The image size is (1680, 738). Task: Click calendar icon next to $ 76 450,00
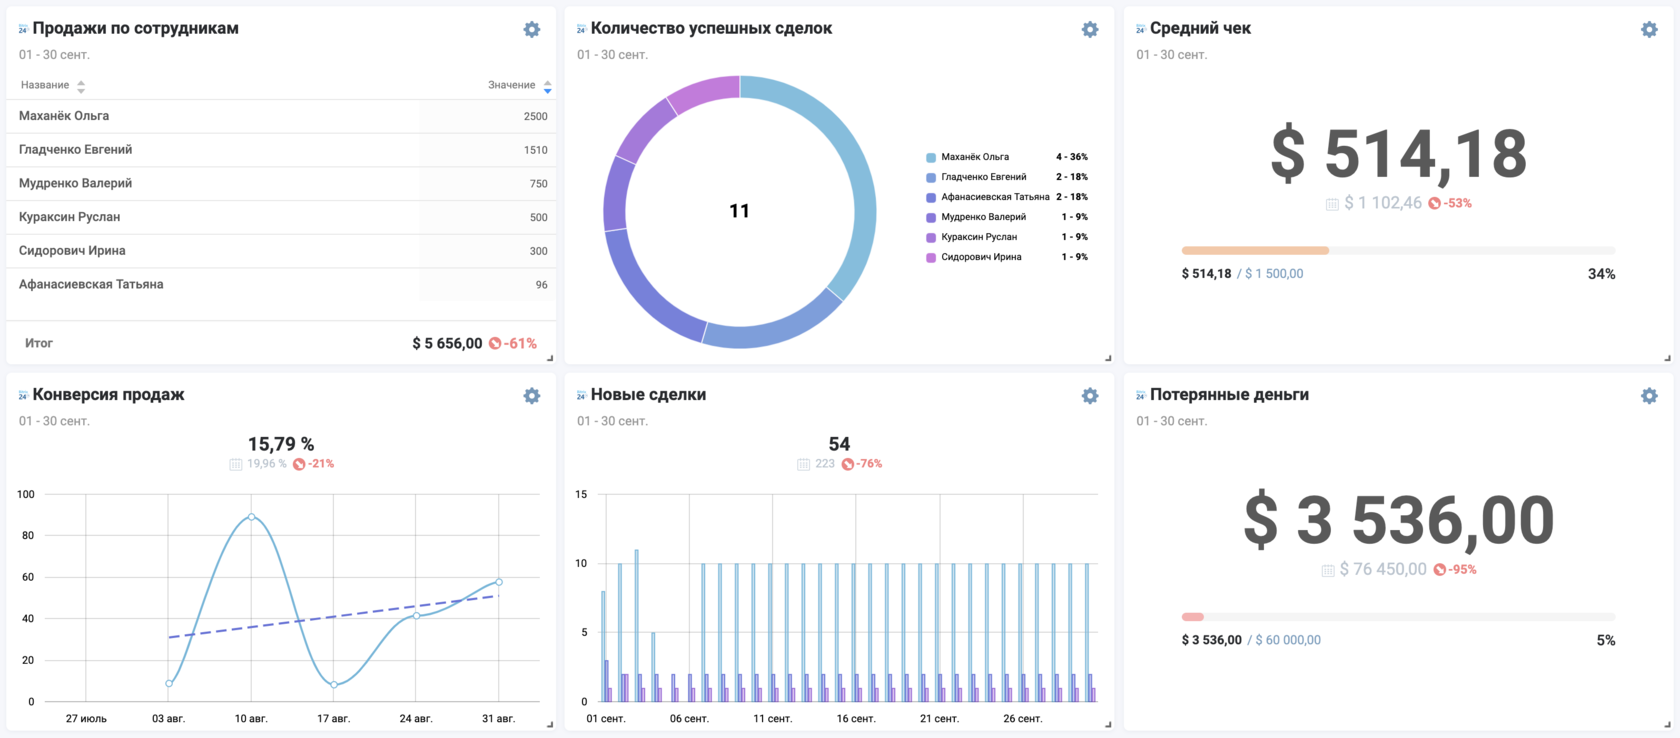[x=1328, y=570]
